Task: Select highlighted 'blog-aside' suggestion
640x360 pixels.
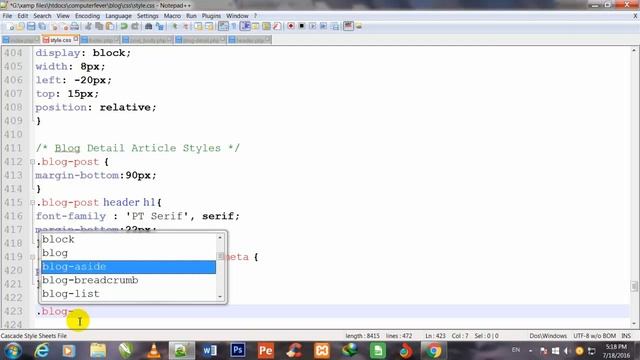Action: (x=128, y=267)
